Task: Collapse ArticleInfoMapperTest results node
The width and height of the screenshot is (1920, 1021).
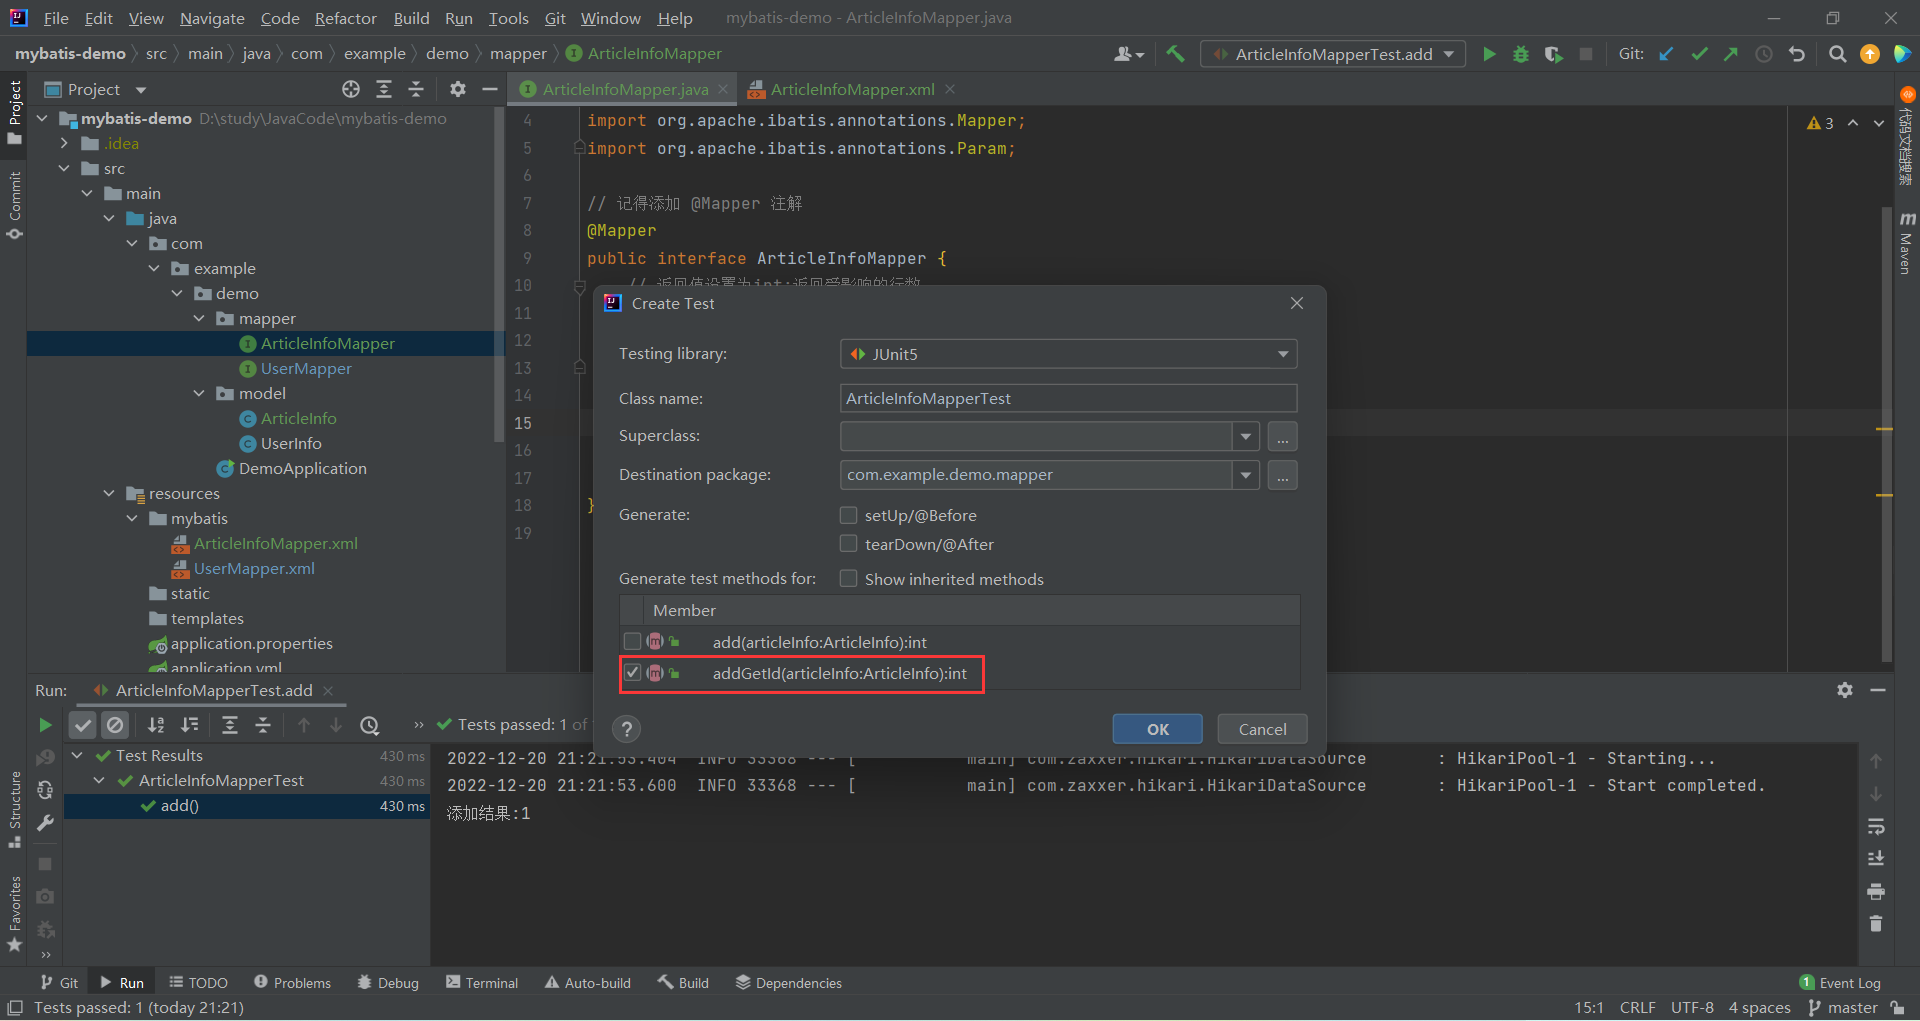Action: 99,781
